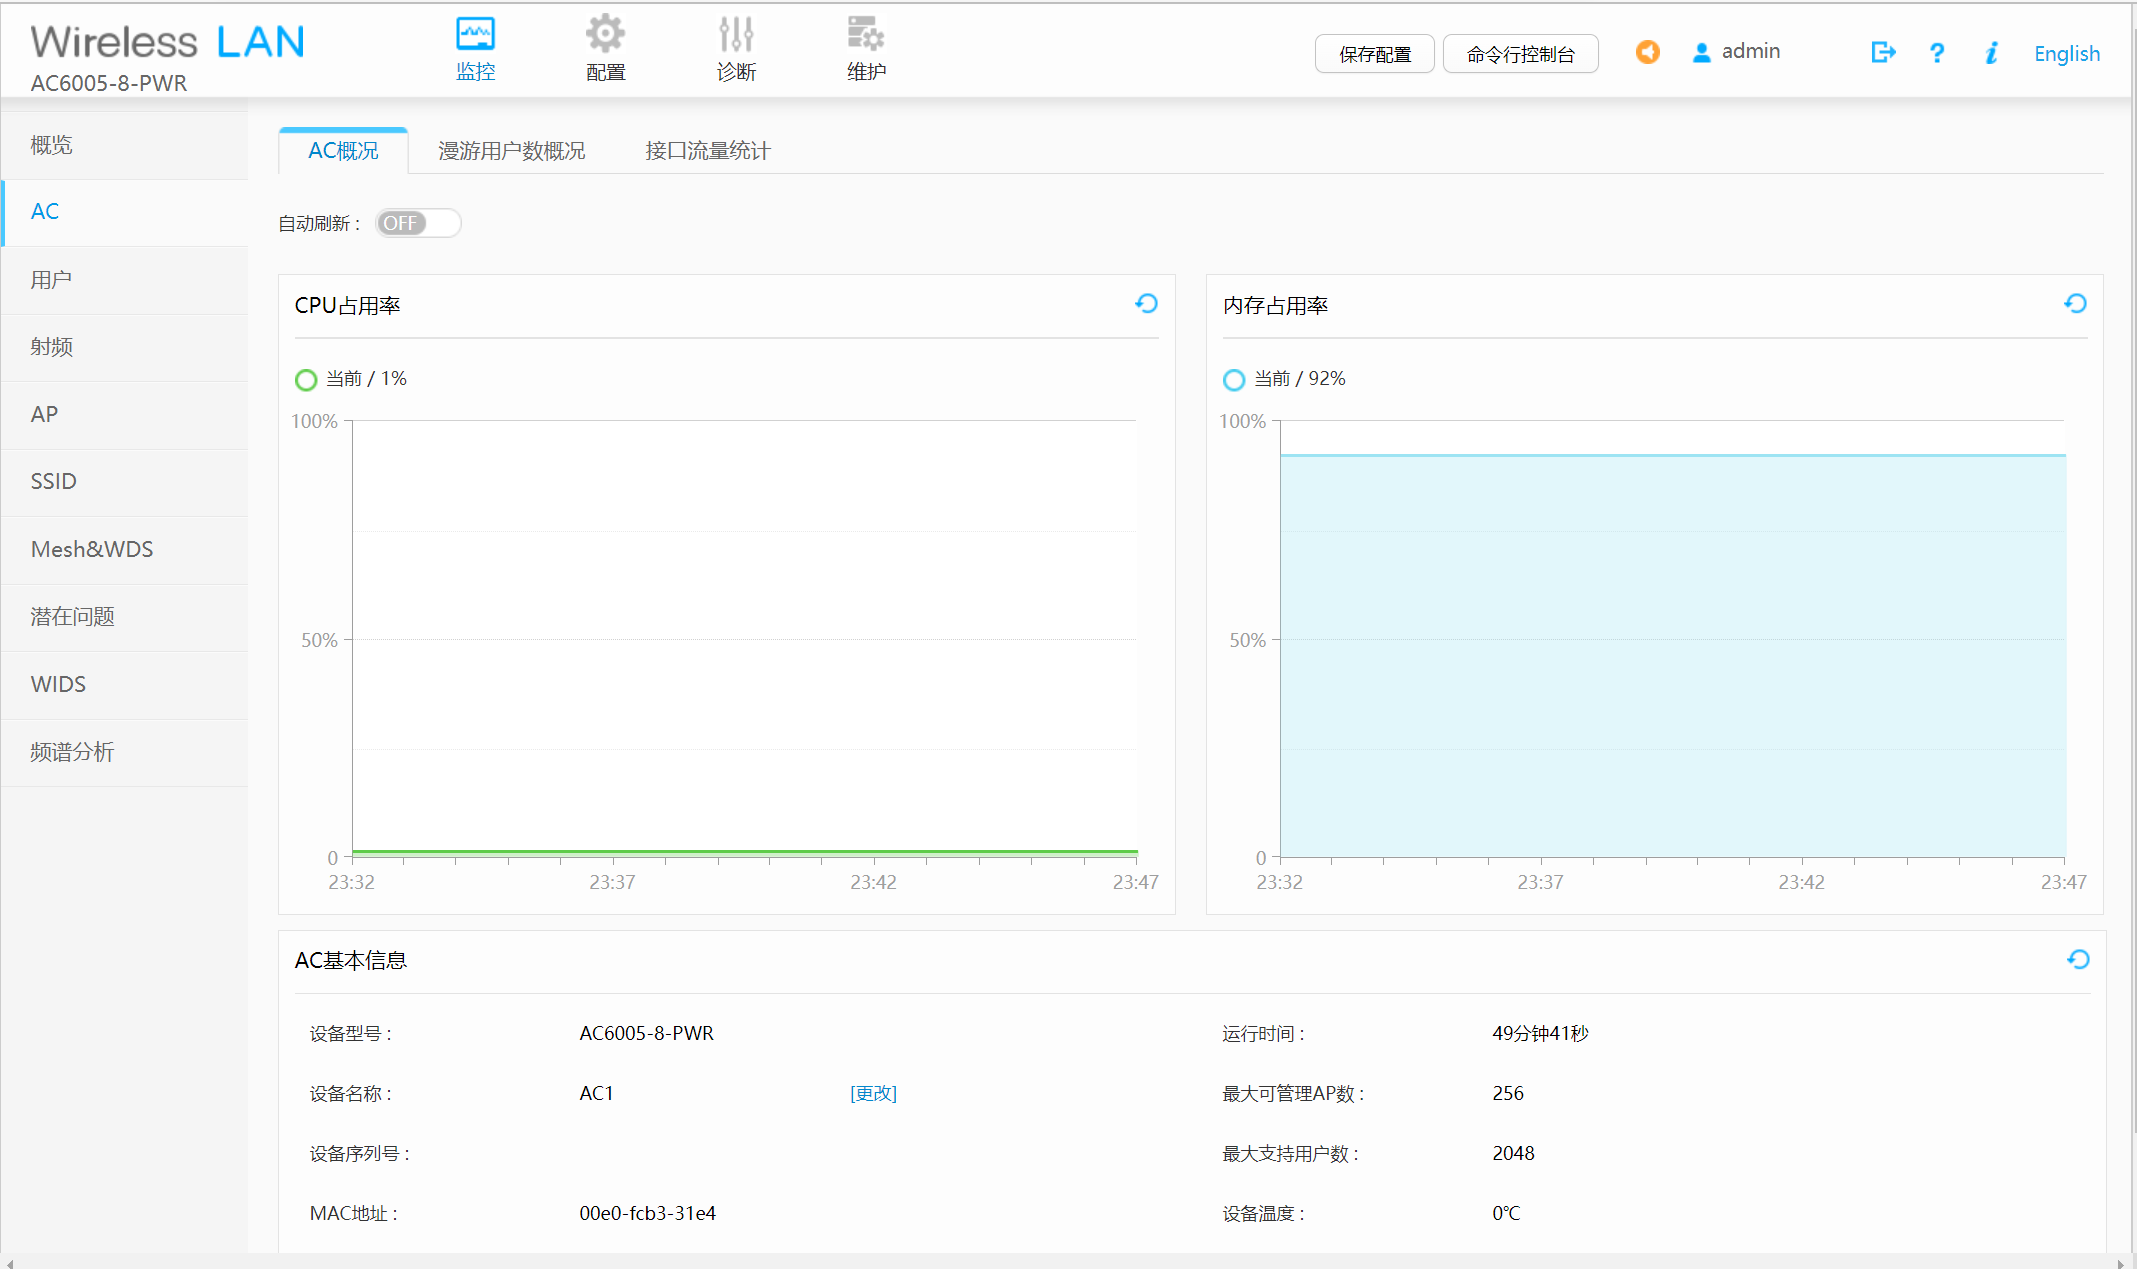Viewport: 2137px width, 1269px height.
Task: Open the 监控 monitoring section icon
Action: (x=475, y=33)
